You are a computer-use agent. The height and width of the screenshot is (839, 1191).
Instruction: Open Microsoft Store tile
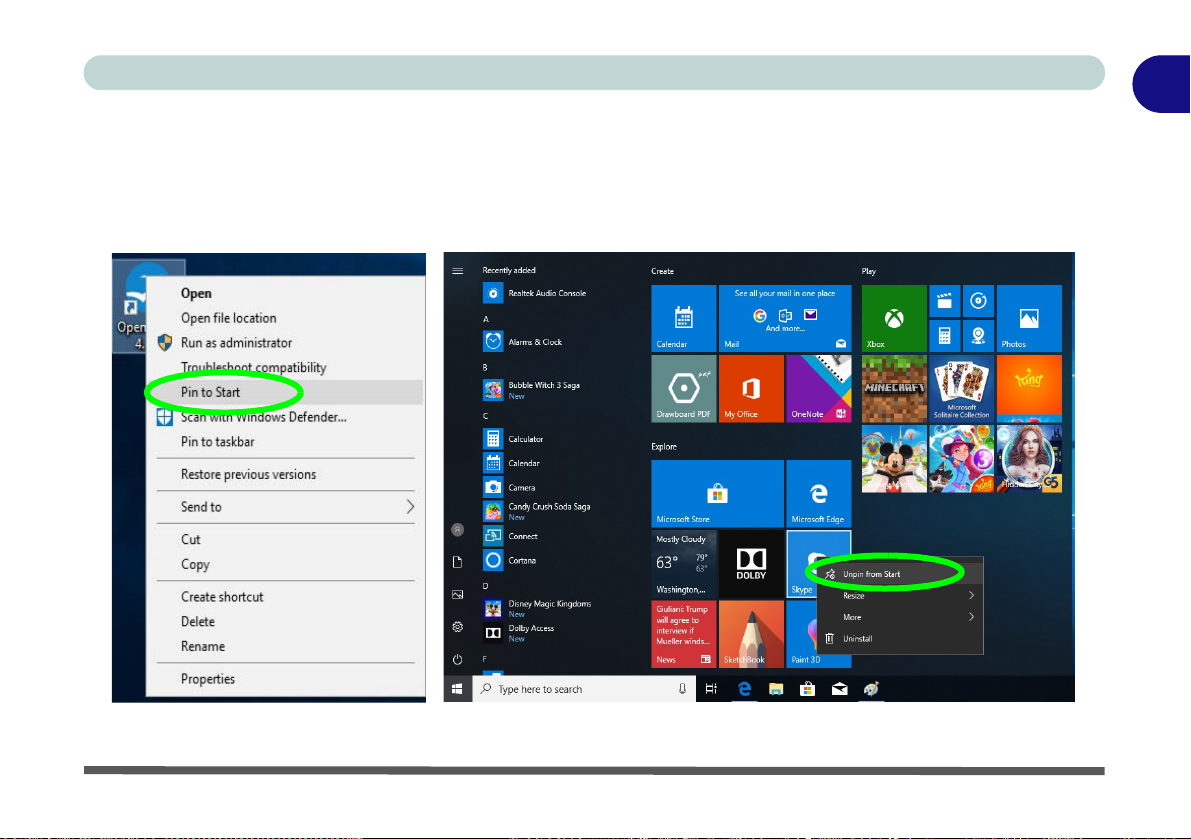click(x=717, y=494)
